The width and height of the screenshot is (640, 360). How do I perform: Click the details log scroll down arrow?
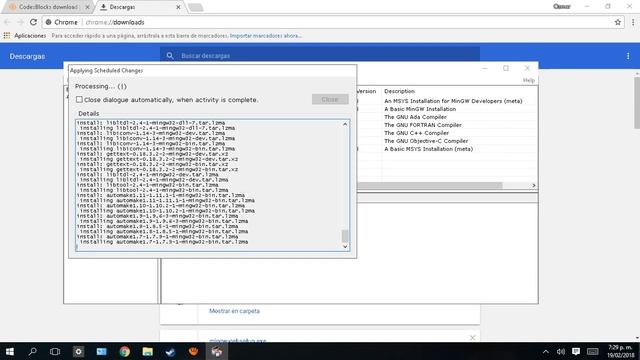(x=345, y=246)
